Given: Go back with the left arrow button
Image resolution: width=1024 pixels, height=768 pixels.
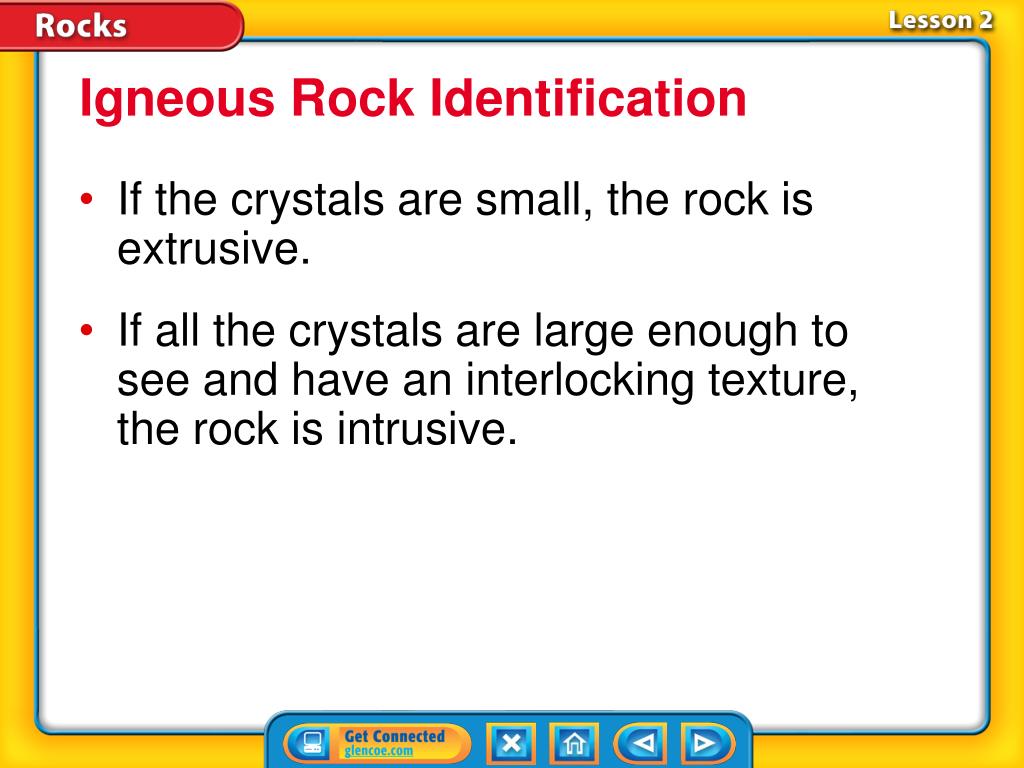Looking at the screenshot, I should 641,743.
